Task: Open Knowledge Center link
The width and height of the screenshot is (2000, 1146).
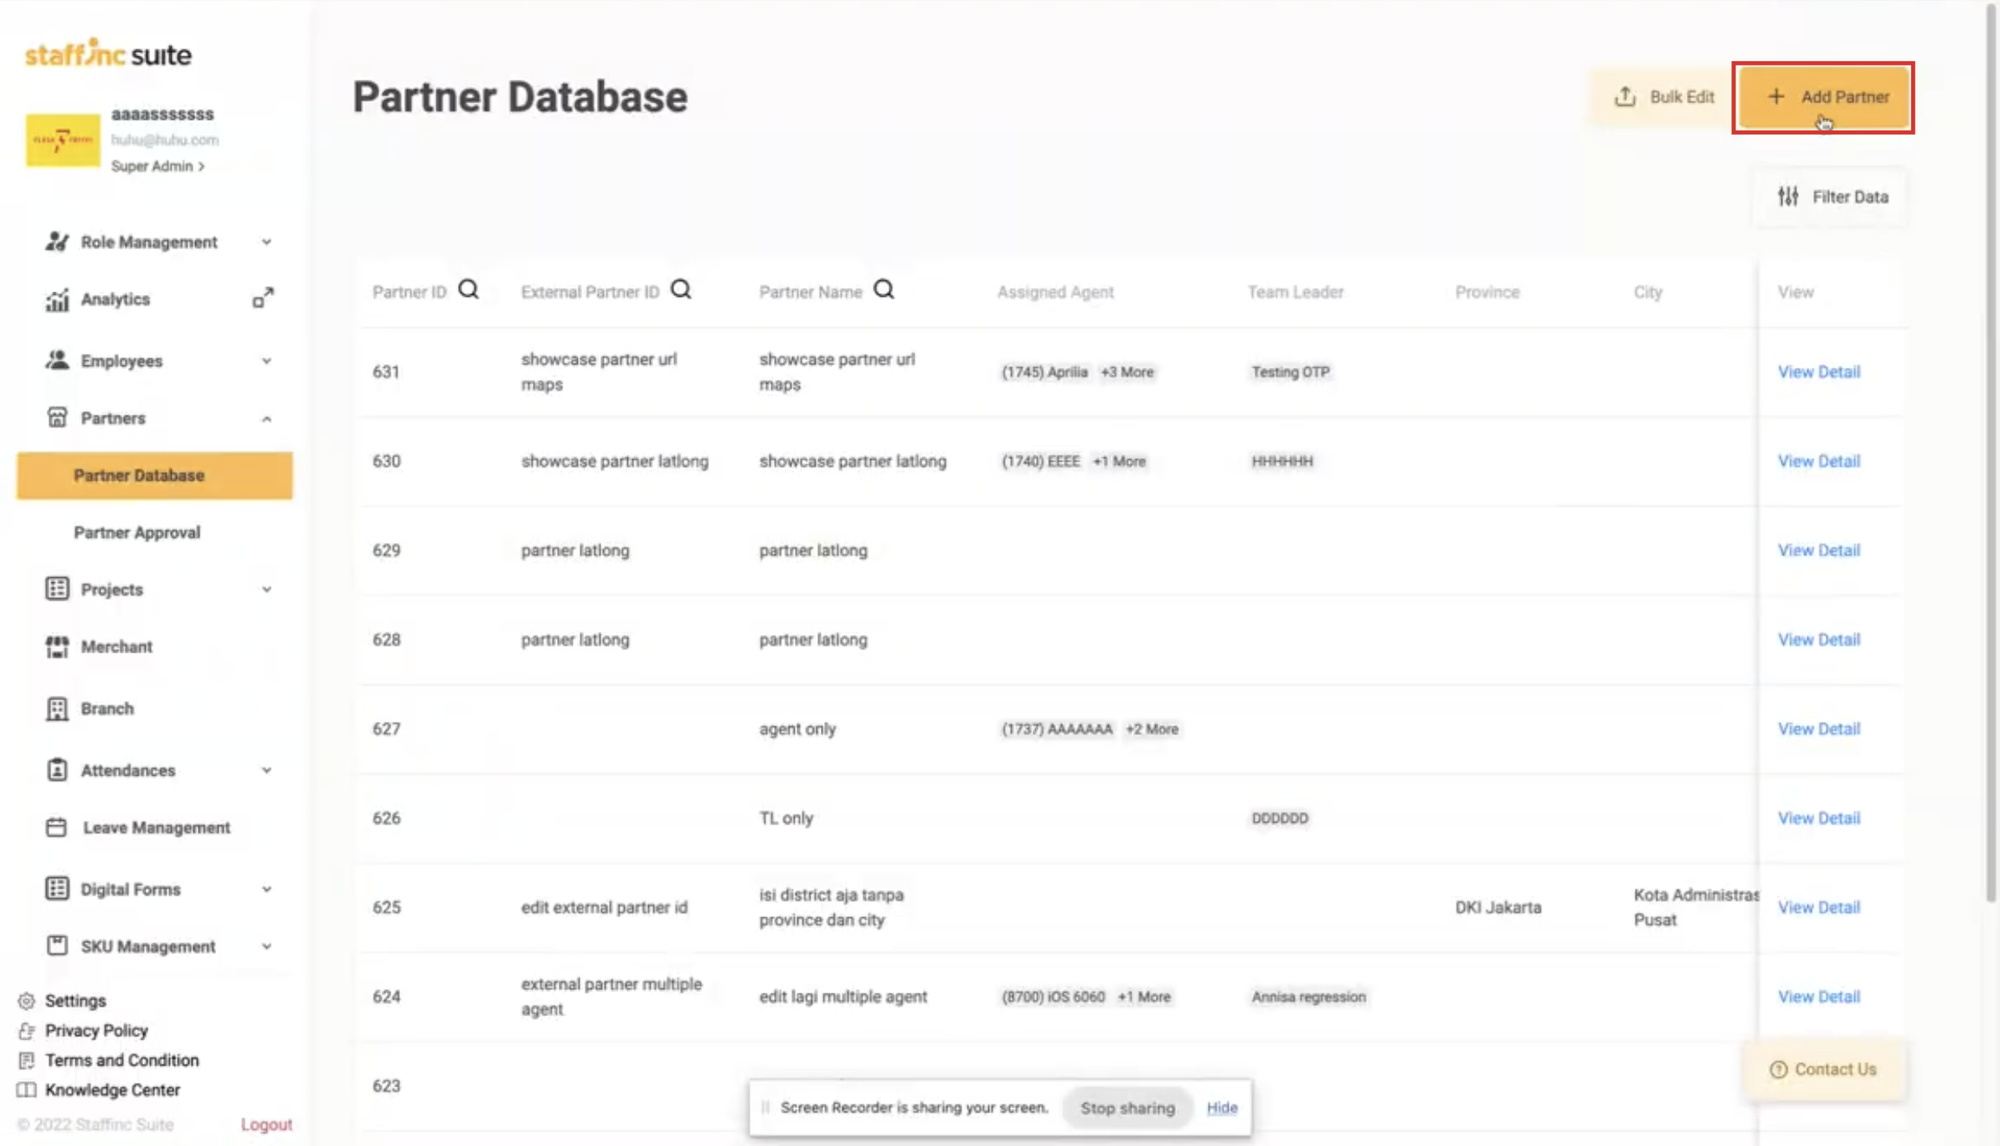Action: 112,1090
